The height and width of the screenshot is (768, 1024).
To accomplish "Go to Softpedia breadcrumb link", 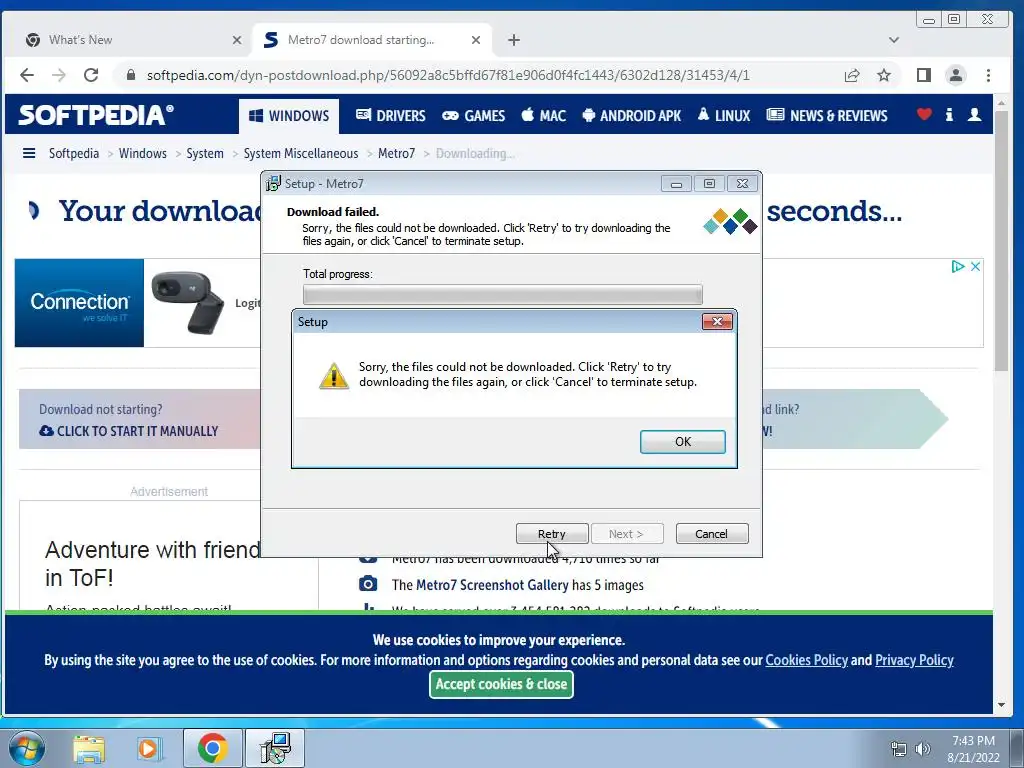I will point(74,153).
